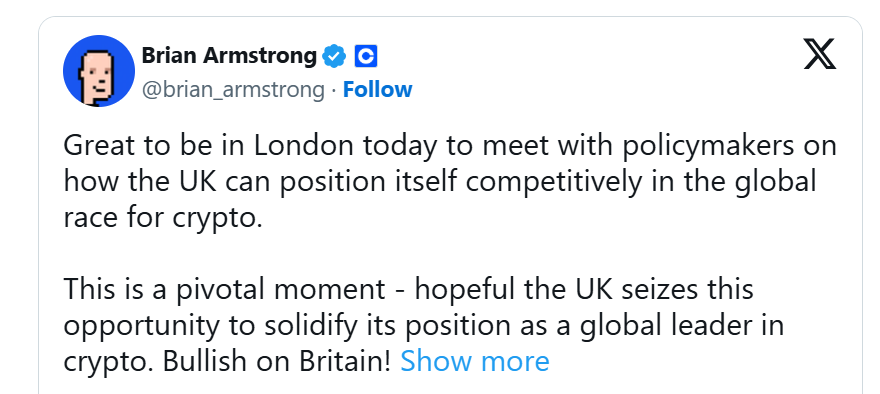Click the 'race for crypto.' line

point(163,218)
